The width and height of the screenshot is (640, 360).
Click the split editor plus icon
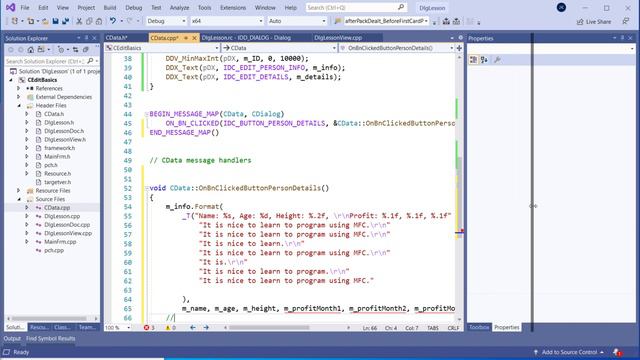pyautogui.click(x=459, y=48)
